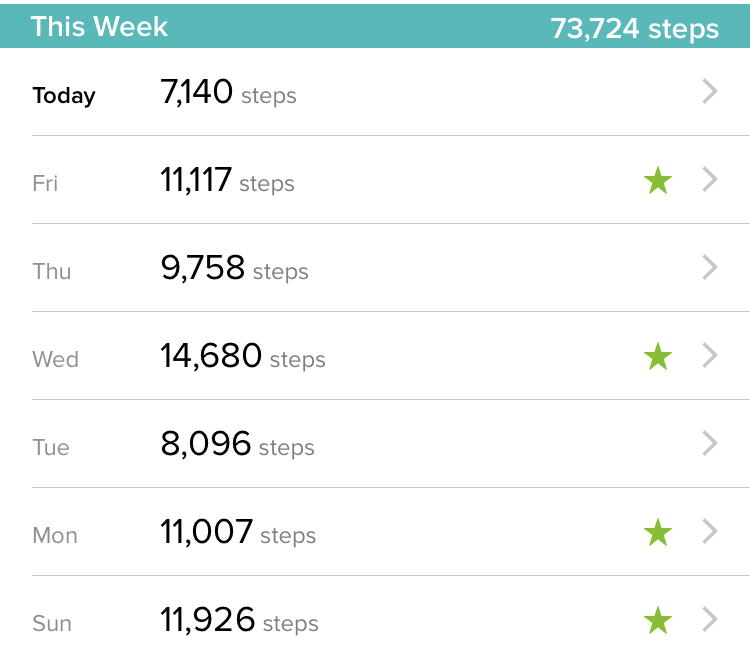Tap the chevron on the Tue row

point(710,443)
